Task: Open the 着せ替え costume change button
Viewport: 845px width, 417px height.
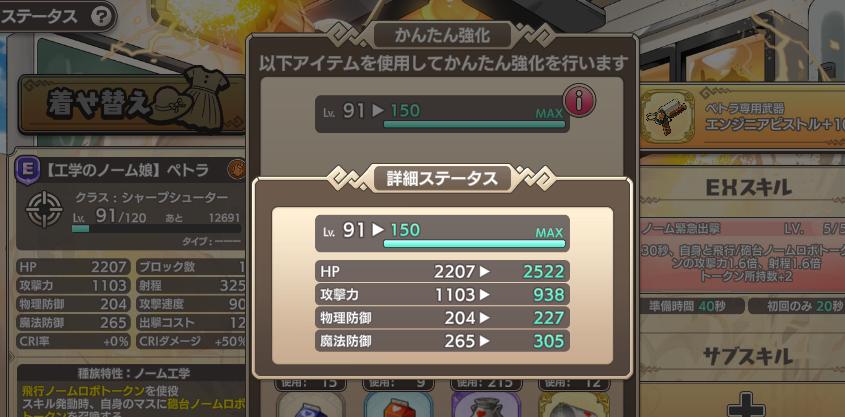Action: point(127,102)
